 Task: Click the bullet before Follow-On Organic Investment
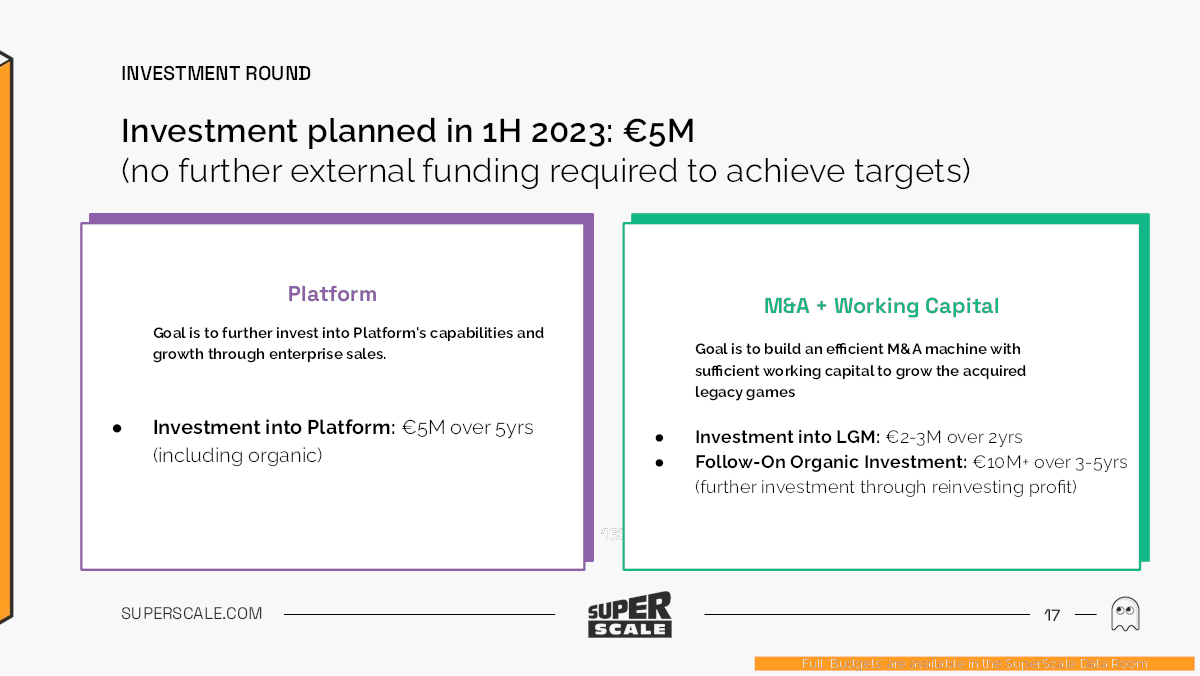tap(659, 463)
